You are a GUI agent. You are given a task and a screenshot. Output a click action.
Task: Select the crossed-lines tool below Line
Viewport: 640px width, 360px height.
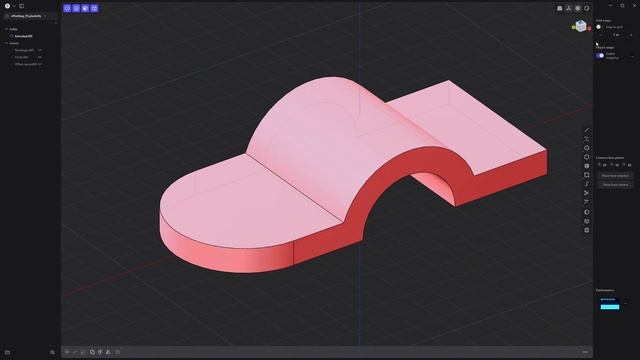(587, 139)
